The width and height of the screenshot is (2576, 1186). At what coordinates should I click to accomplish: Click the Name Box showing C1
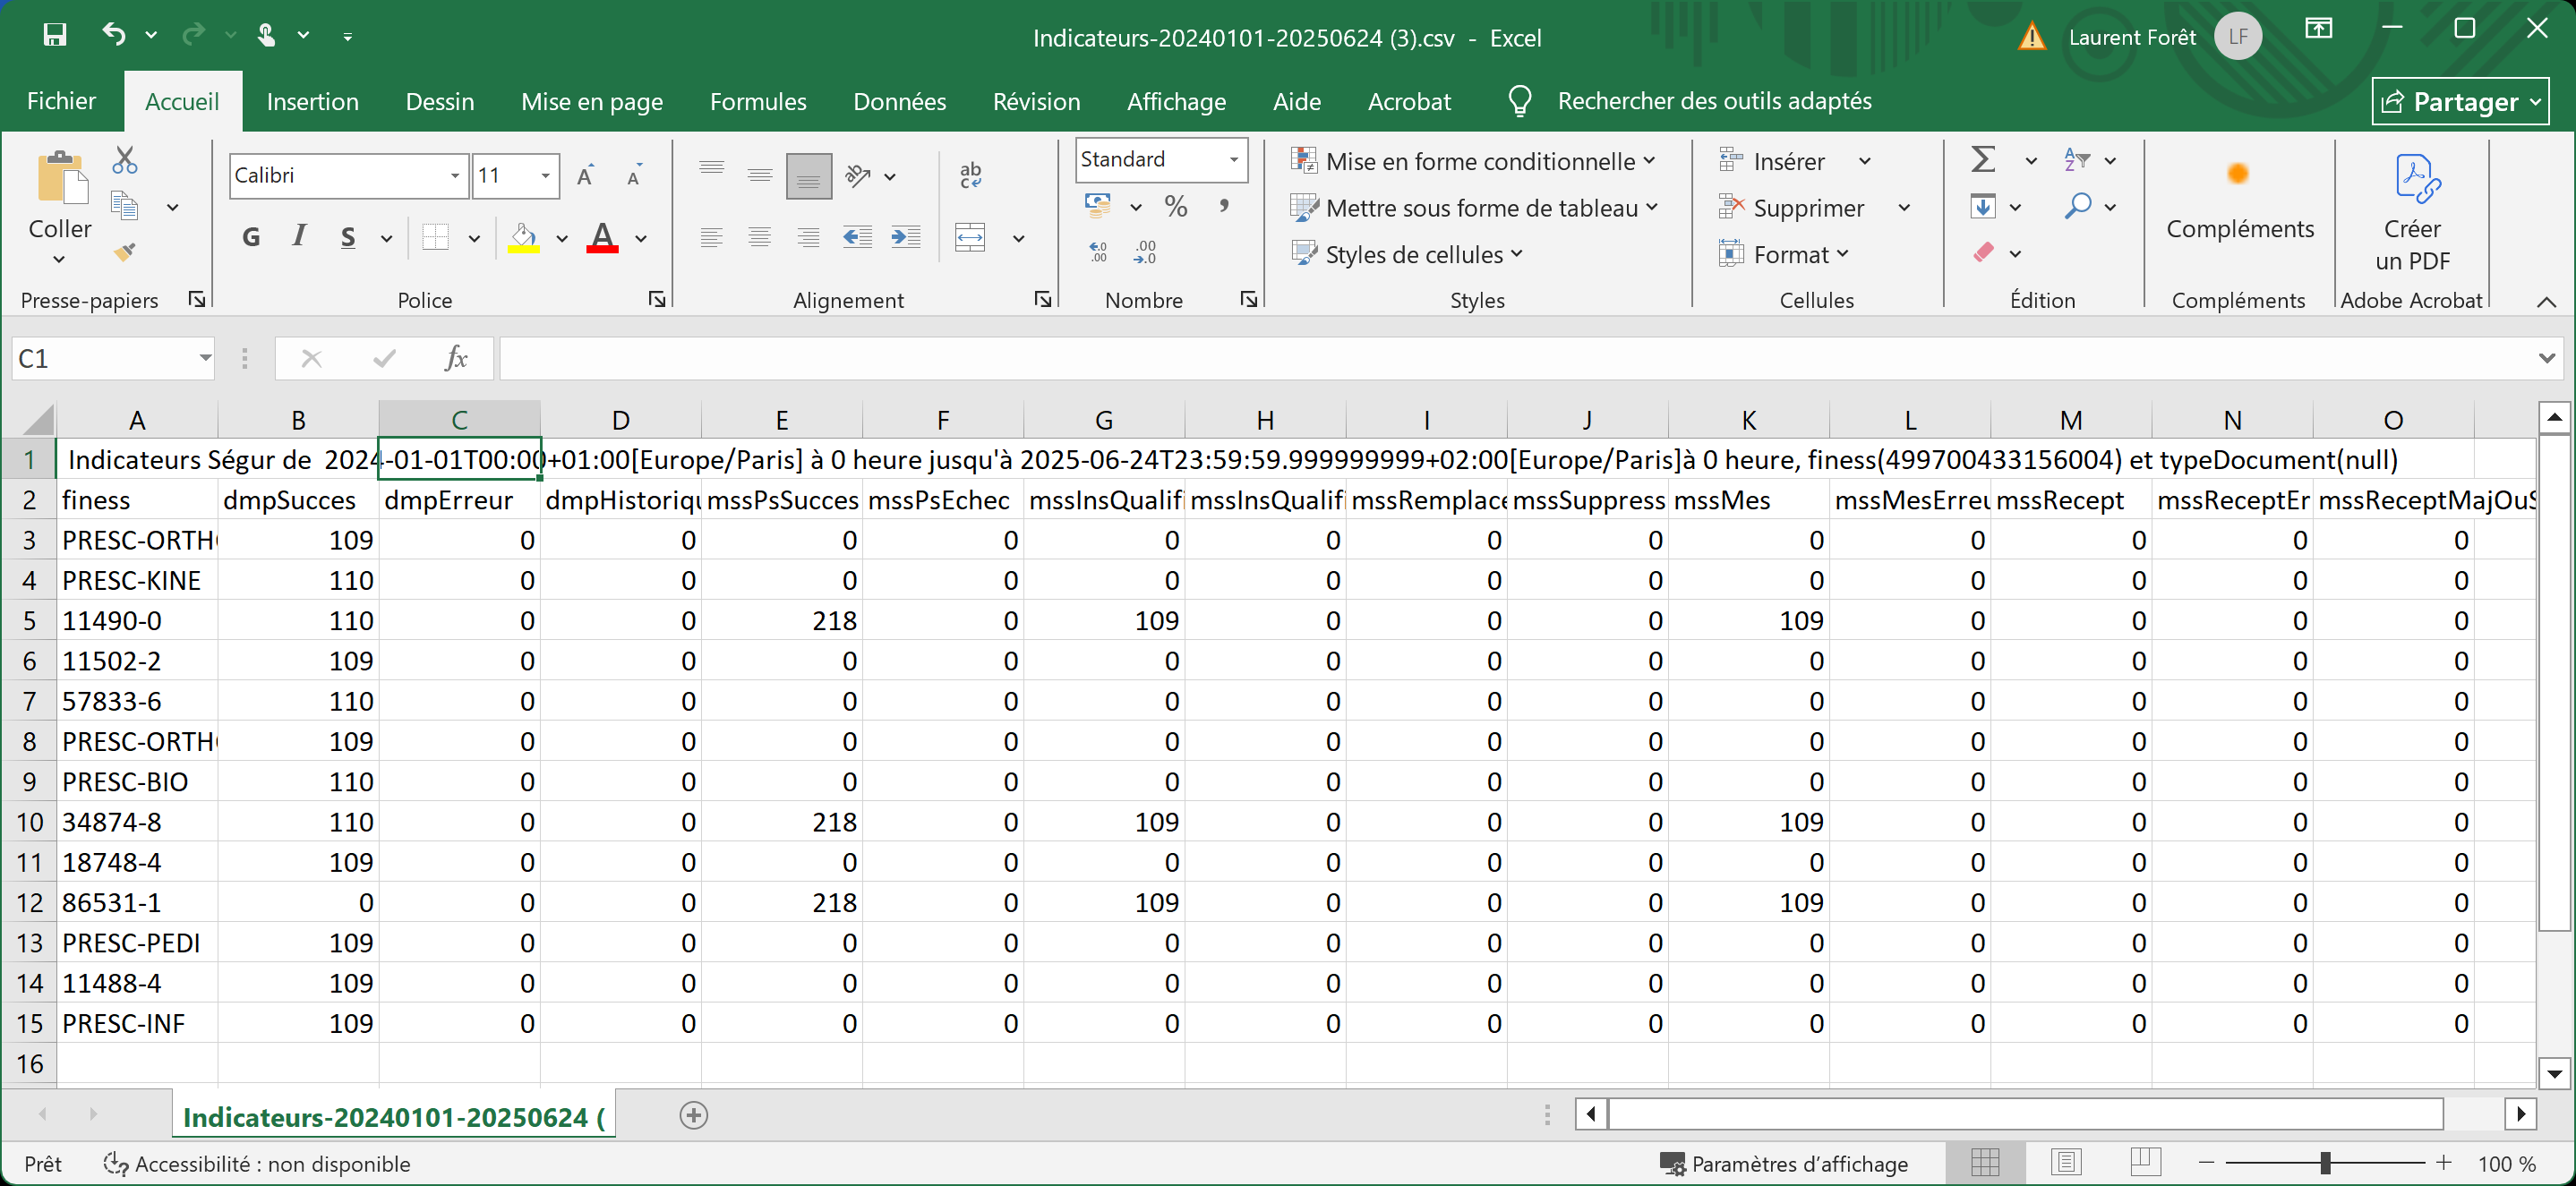(100, 358)
